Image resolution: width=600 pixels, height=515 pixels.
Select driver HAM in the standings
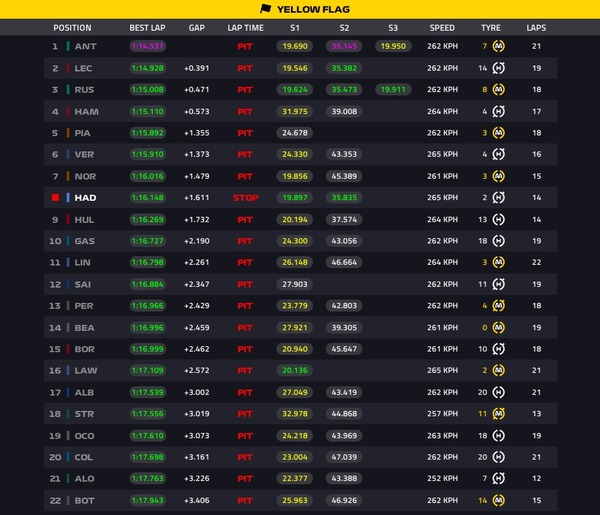tap(86, 111)
